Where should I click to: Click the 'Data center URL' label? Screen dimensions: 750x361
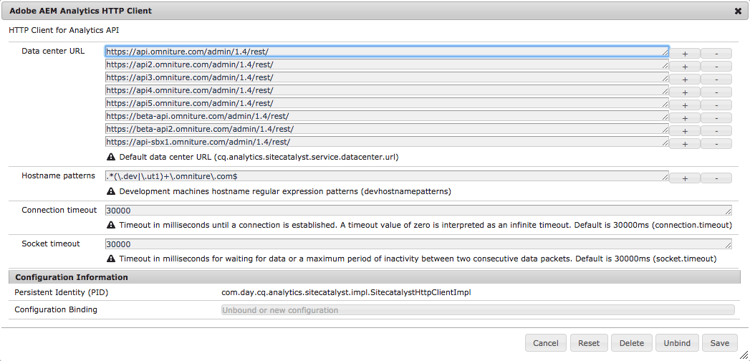coord(53,51)
